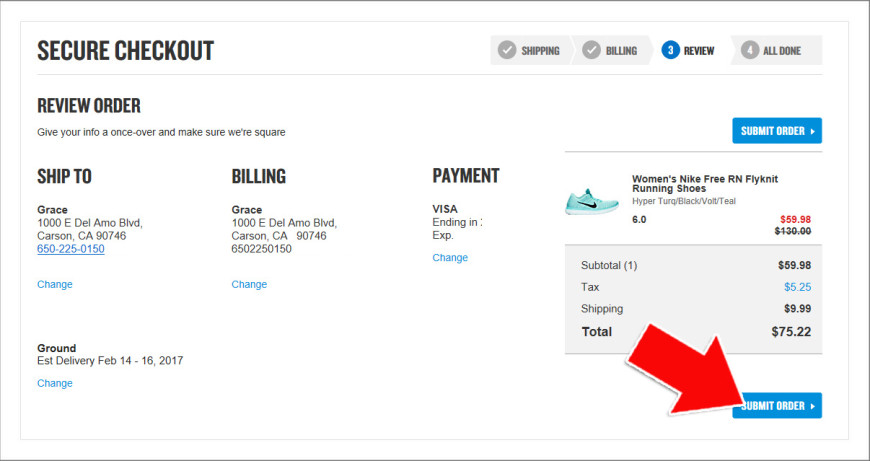The height and width of the screenshot is (461, 870).
Task: Go to the Shipping checkout step
Action: click(x=530, y=50)
